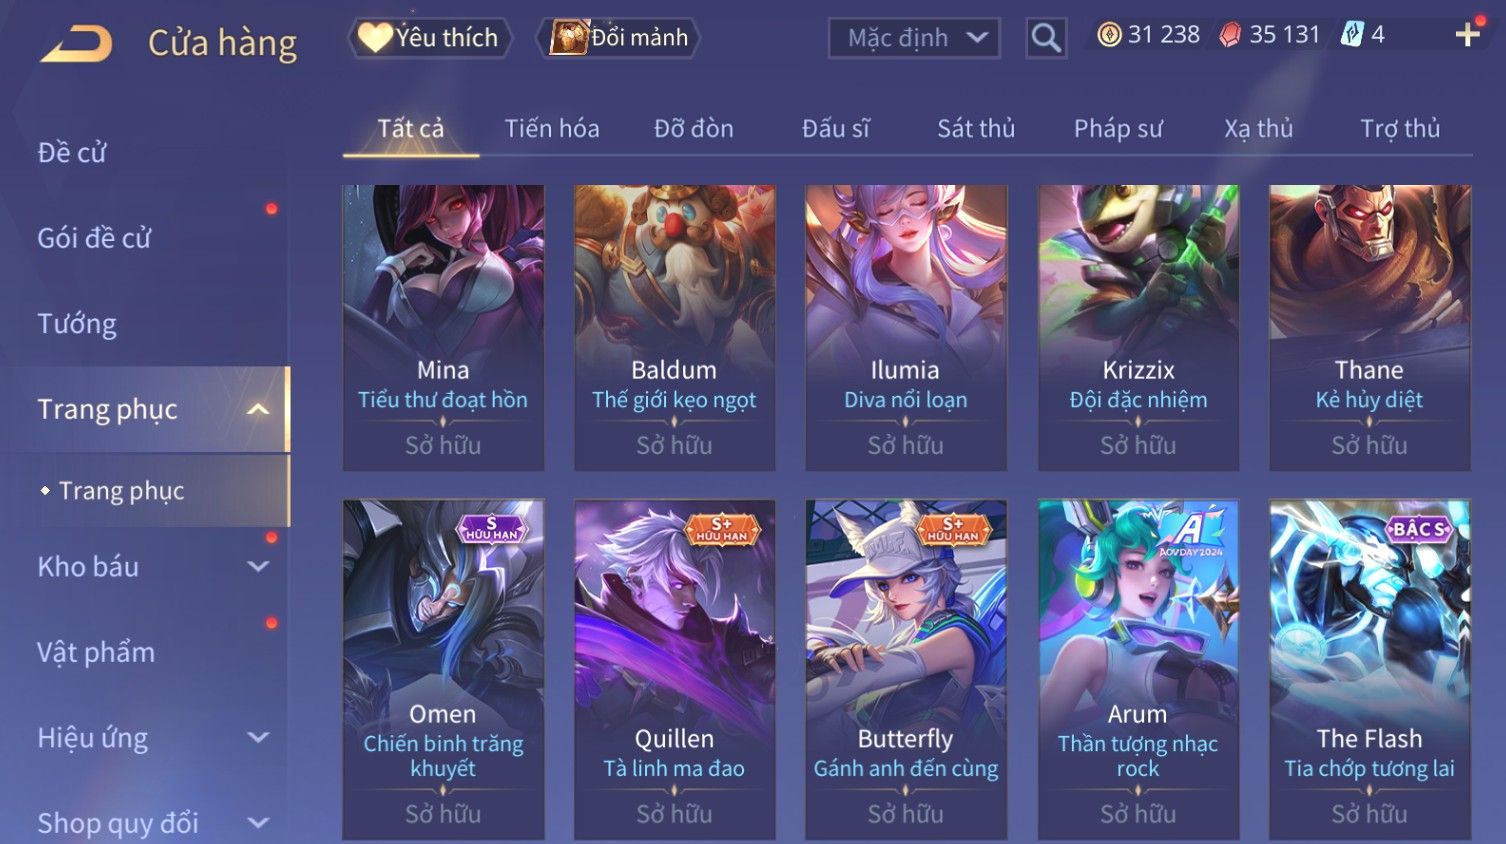Expand the Hiệu ứng sidebar section
1506x844 pixels.
coord(258,737)
